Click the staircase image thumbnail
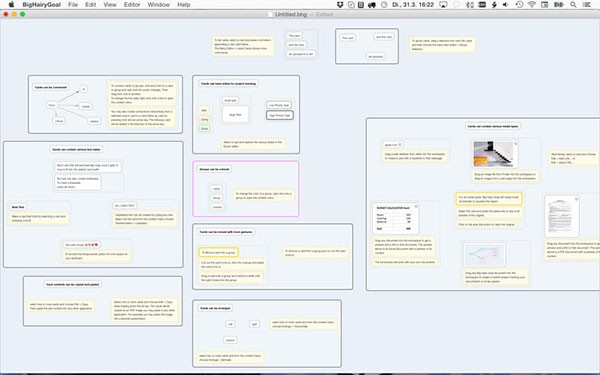The height and width of the screenshot is (375, 600). [x=494, y=154]
